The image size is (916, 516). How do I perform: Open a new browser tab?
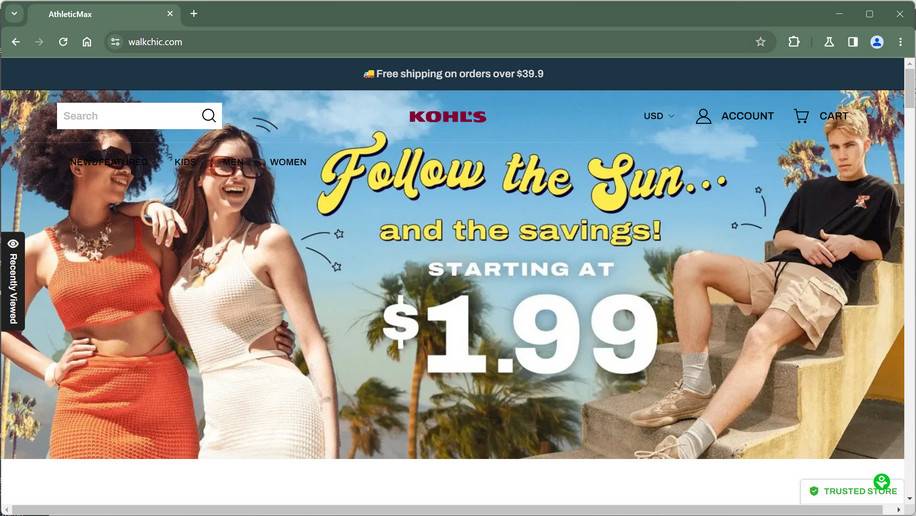point(193,13)
